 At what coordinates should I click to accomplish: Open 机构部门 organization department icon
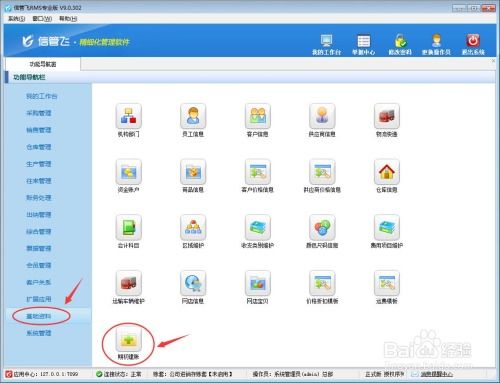tap(128, 116)
